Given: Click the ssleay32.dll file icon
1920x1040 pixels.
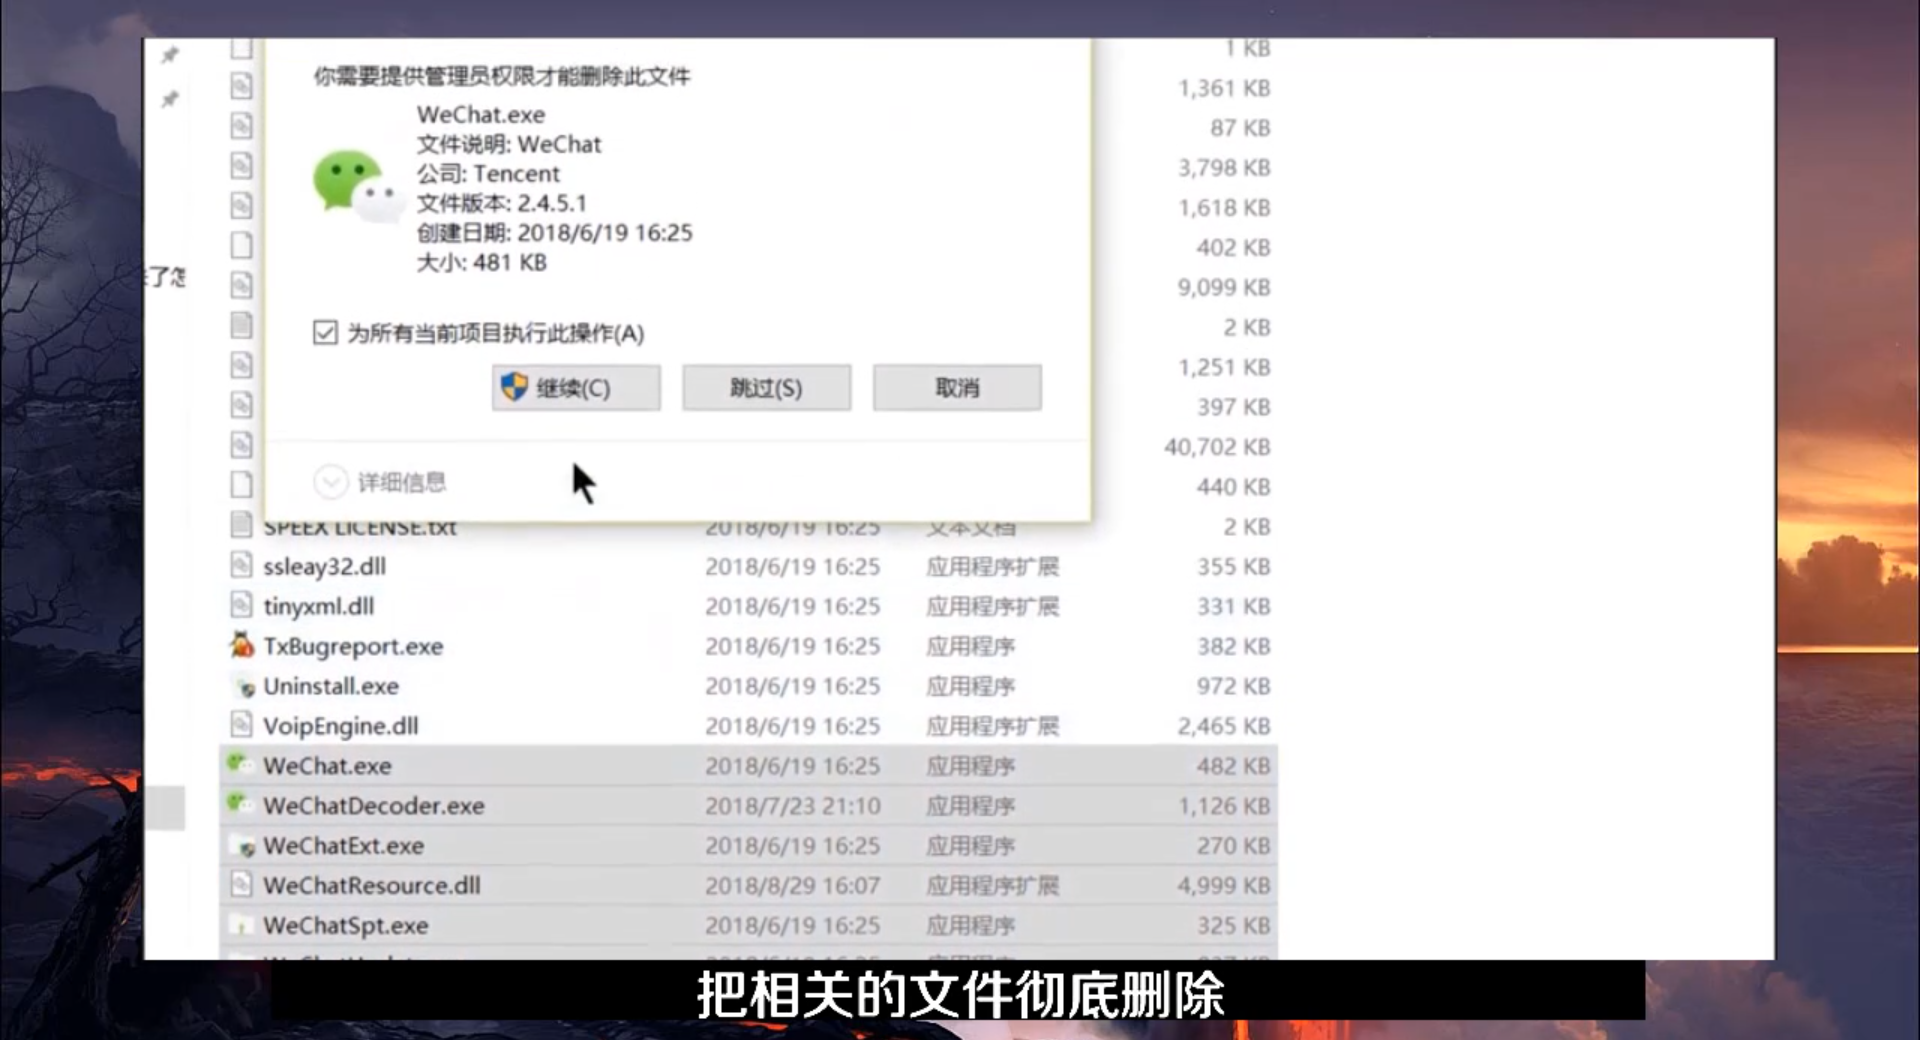Looking at the screenshot, I should point(240,566).
